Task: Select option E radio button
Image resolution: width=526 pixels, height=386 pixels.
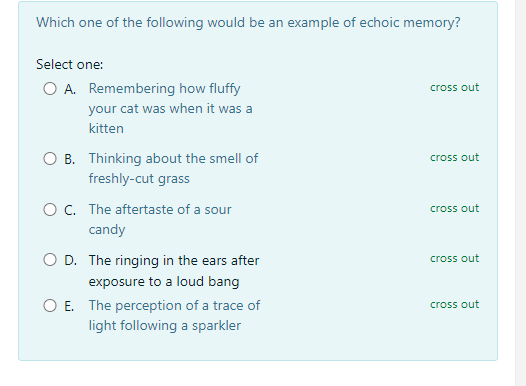Action: coord(50,306)
